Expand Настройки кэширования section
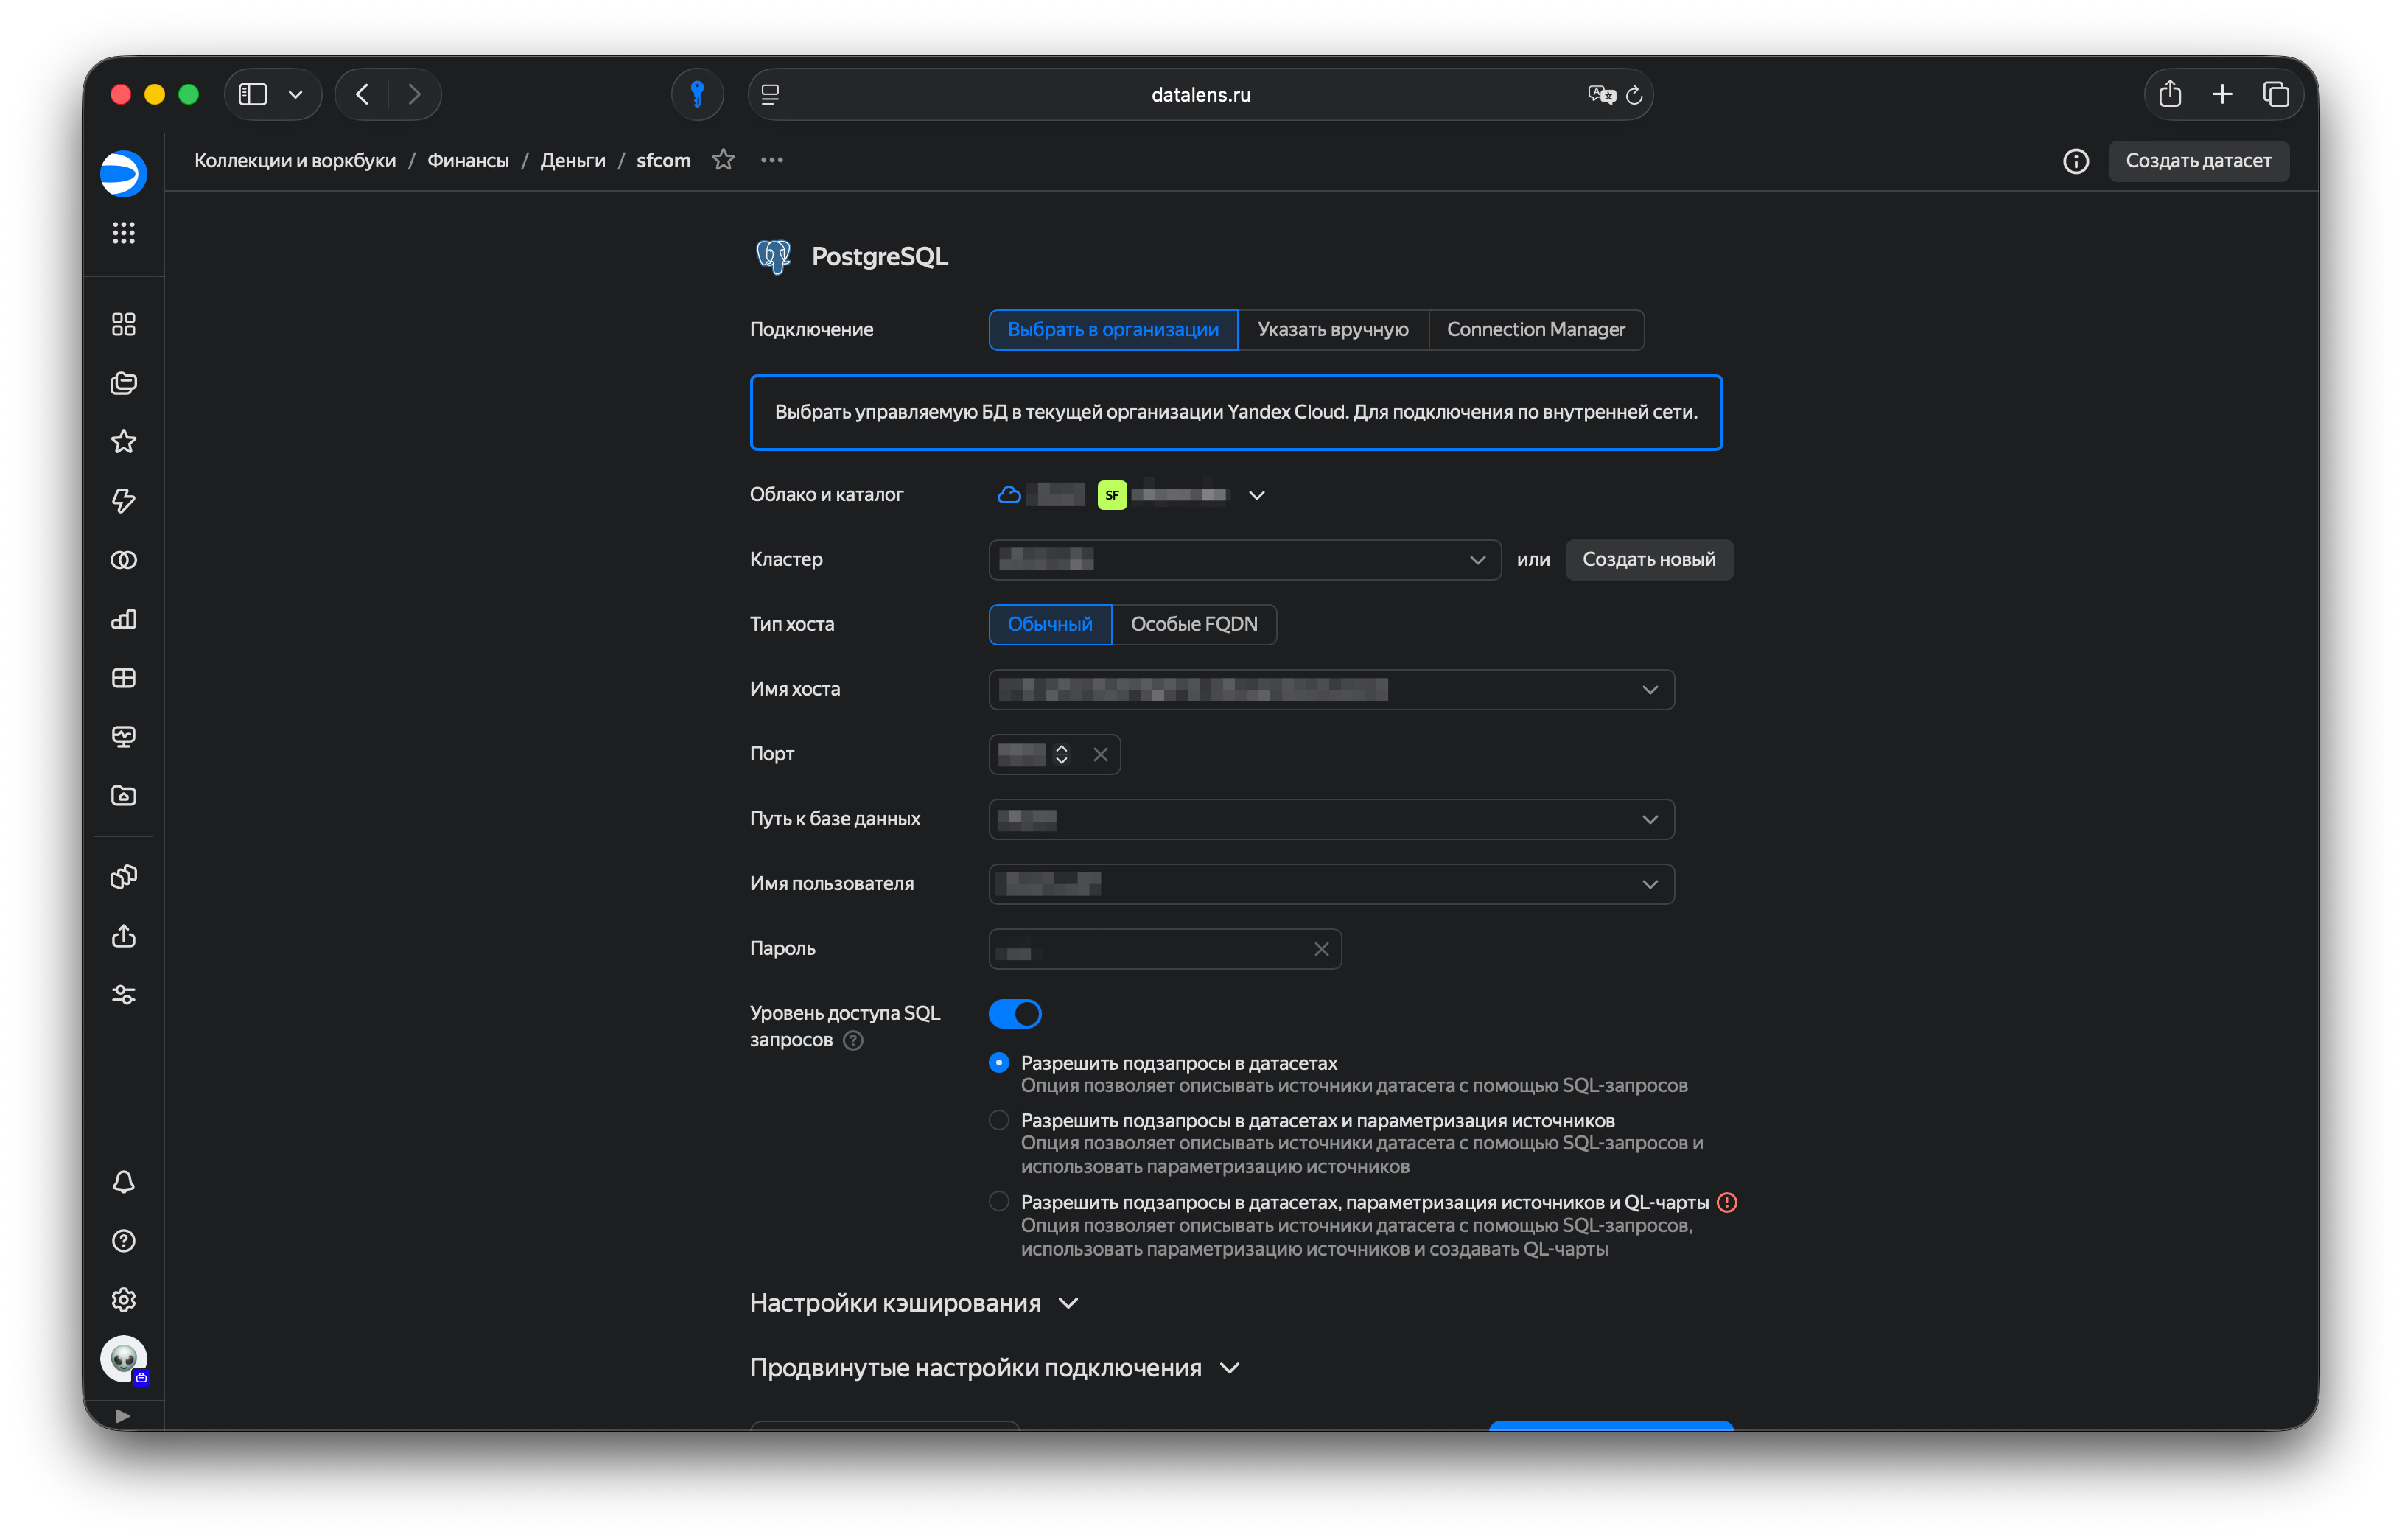2402x1540 pixels. pos(914,1303)
